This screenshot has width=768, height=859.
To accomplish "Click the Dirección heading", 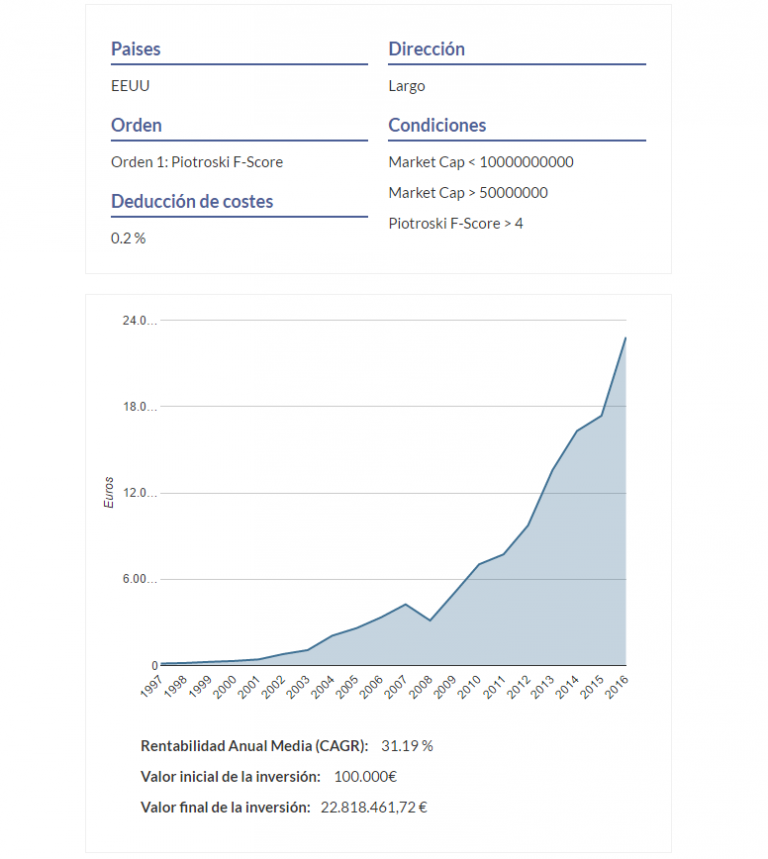I will click(426, 49).
